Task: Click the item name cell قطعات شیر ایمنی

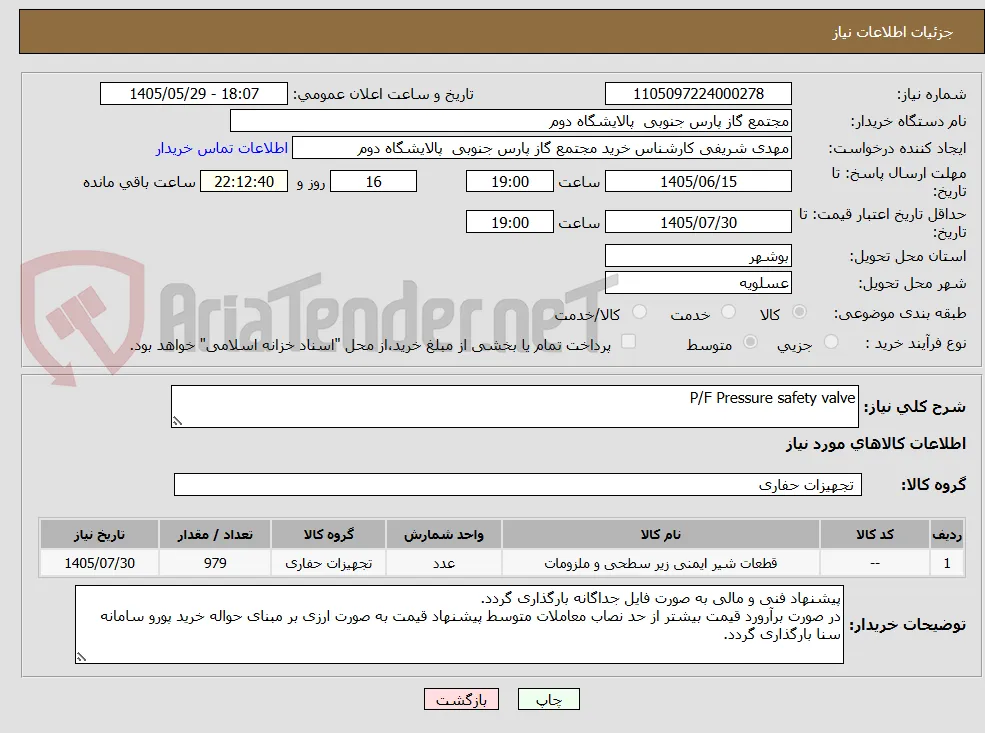Action: 661,563
